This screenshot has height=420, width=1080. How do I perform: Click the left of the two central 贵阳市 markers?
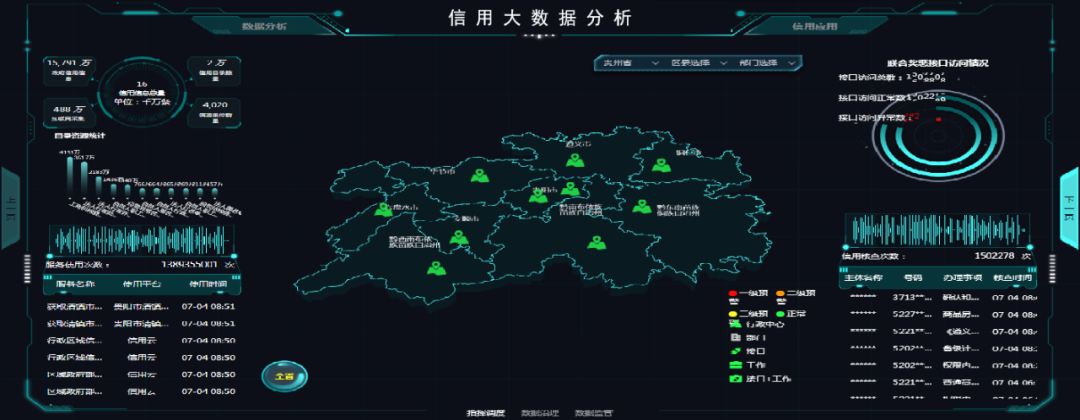coord(538,197)
